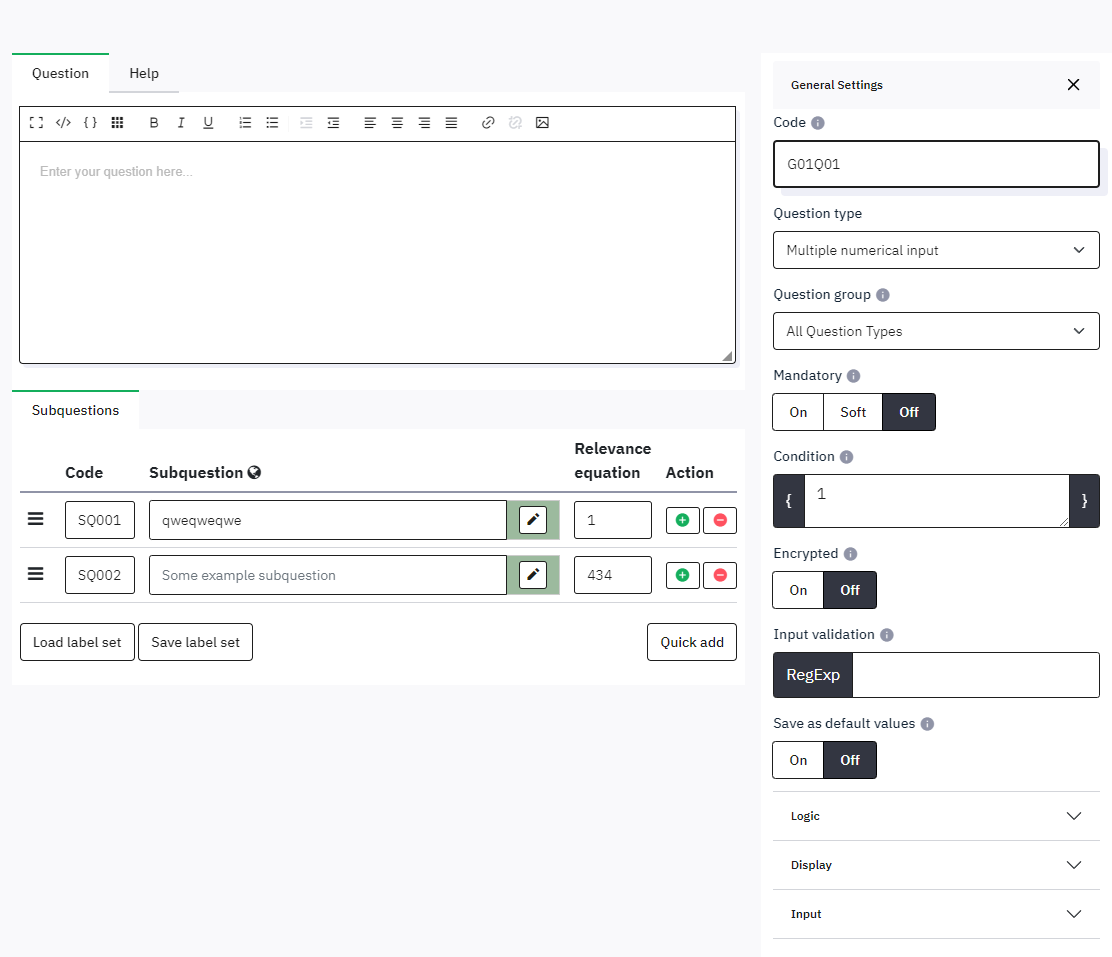Insert a link in the editor

pos(488,123)
